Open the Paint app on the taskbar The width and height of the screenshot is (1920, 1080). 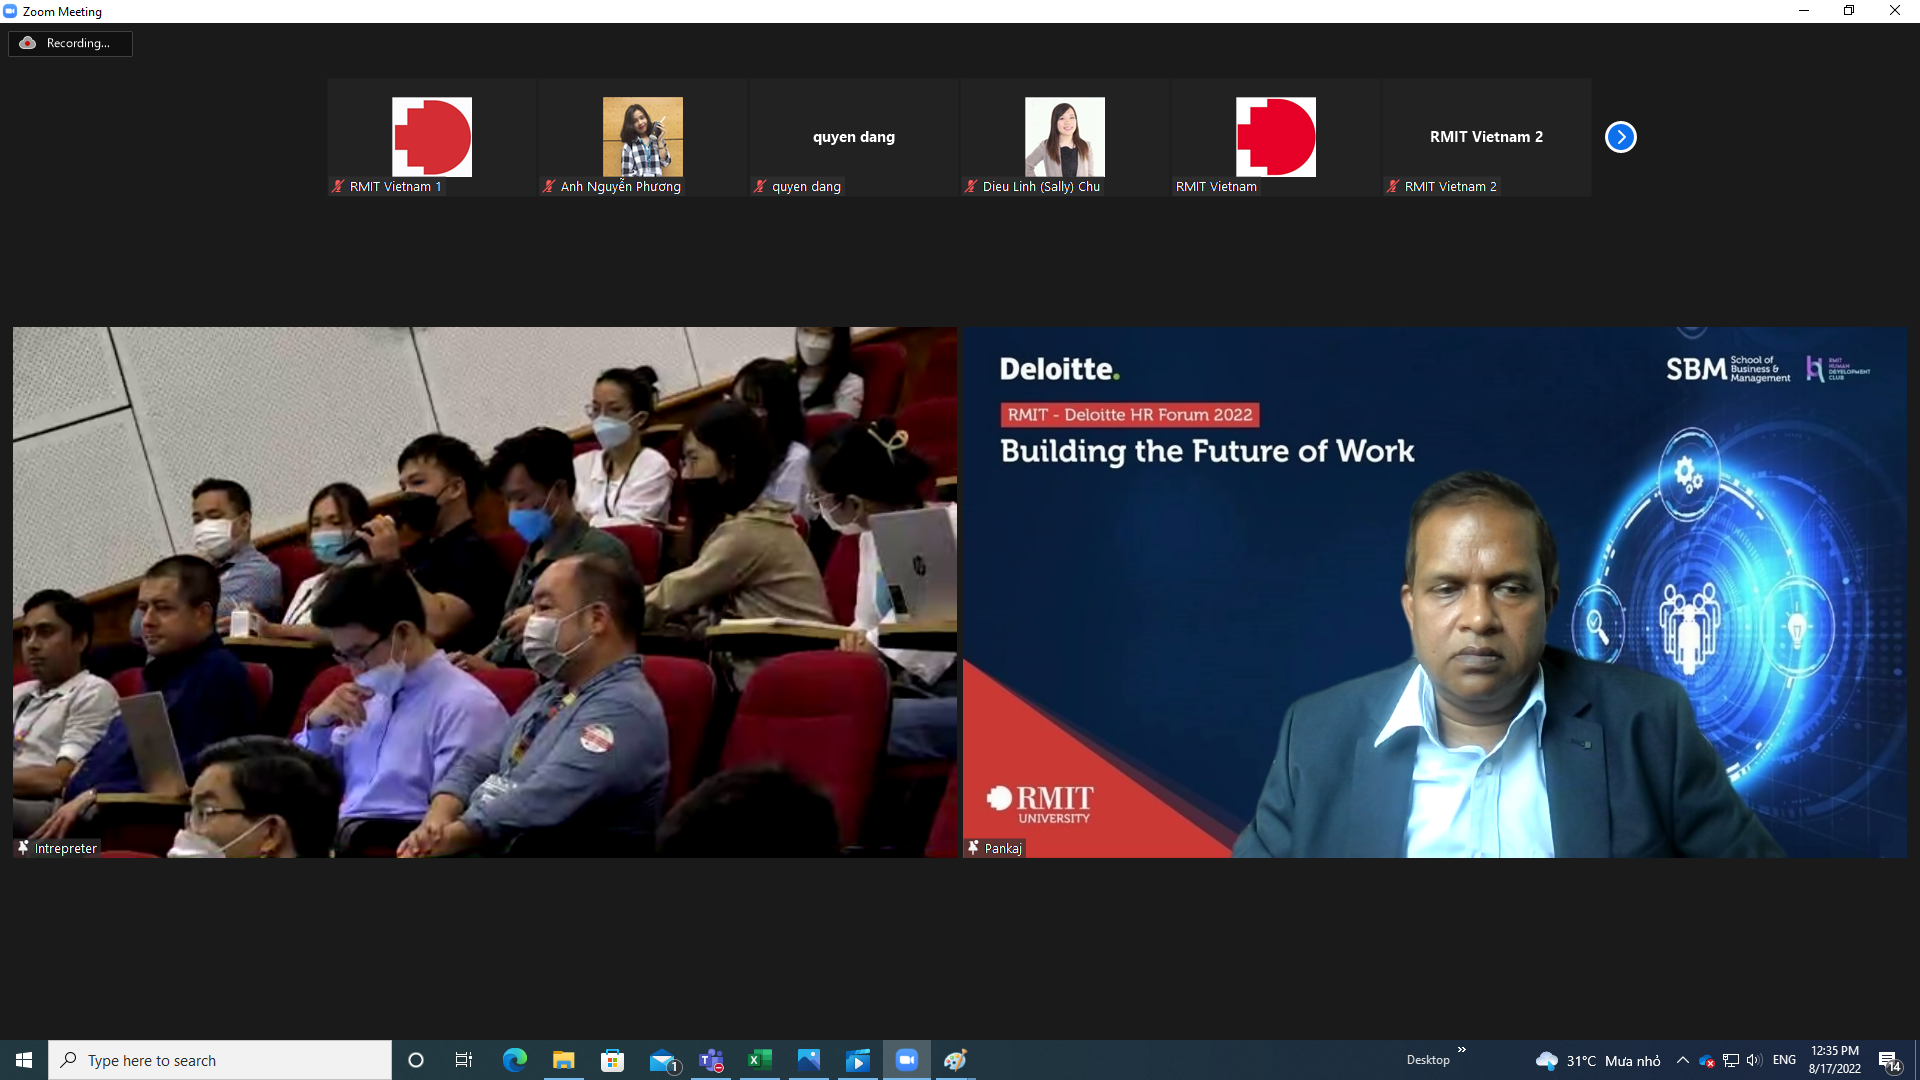[956, 1060]
